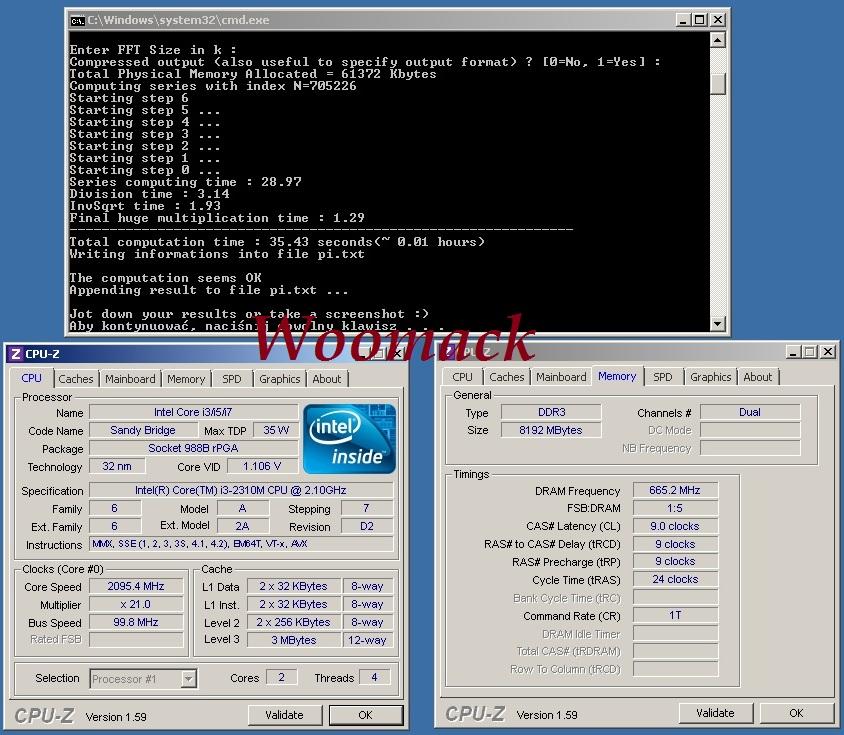Click the Command Rate value 1T
The height and width of the screenshot is (735, 844).
click(x=675, y=615)
